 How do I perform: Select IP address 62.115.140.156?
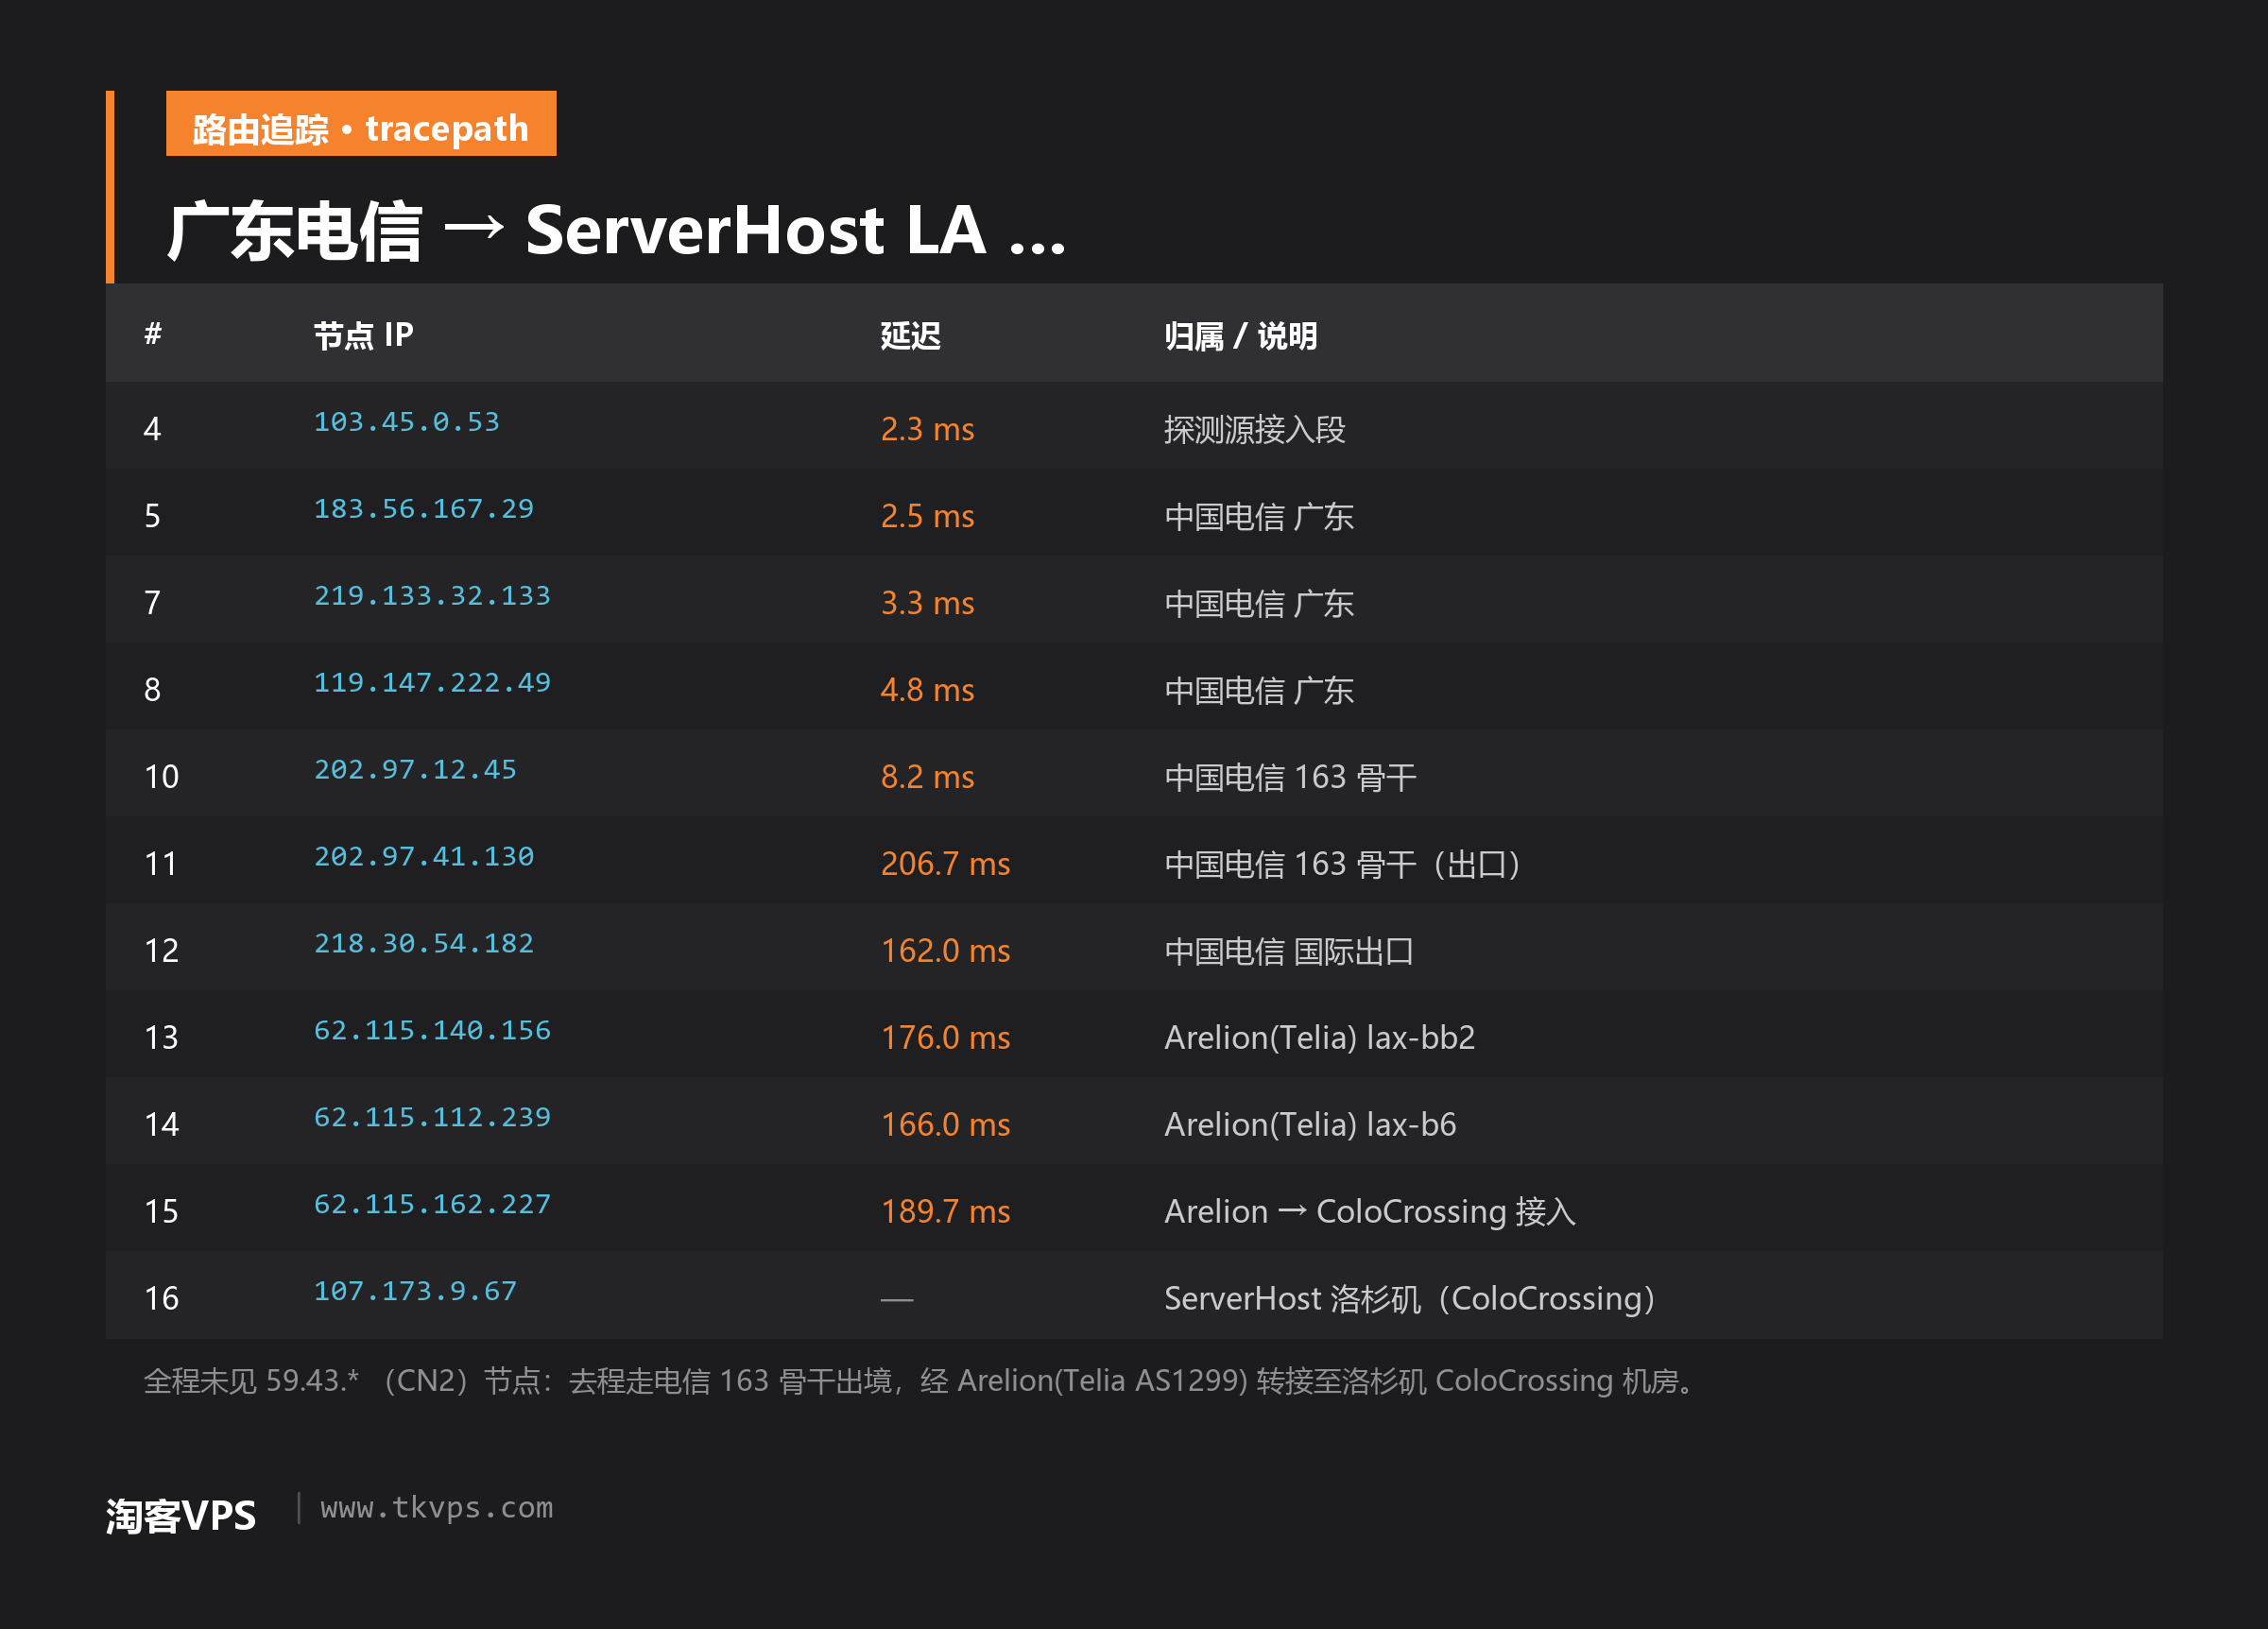point(432,1031)
